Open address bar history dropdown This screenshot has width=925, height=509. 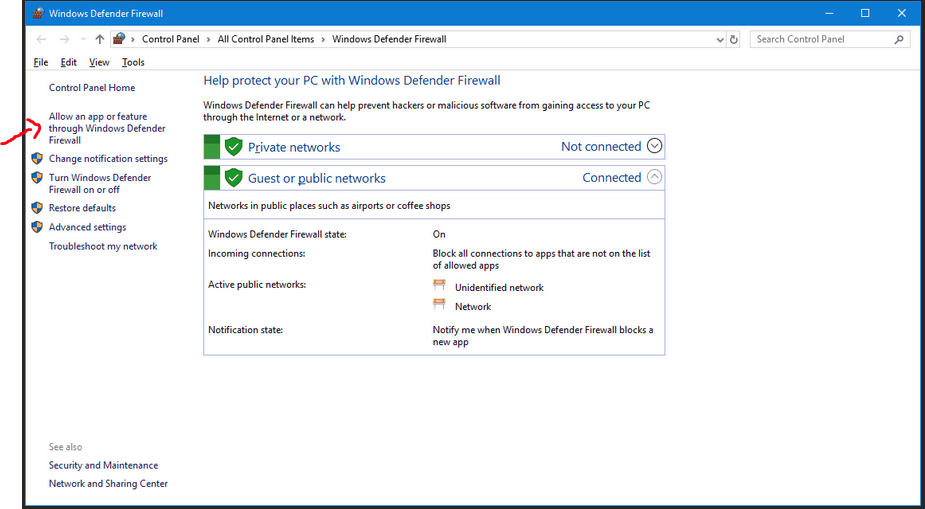coord(720,40)
